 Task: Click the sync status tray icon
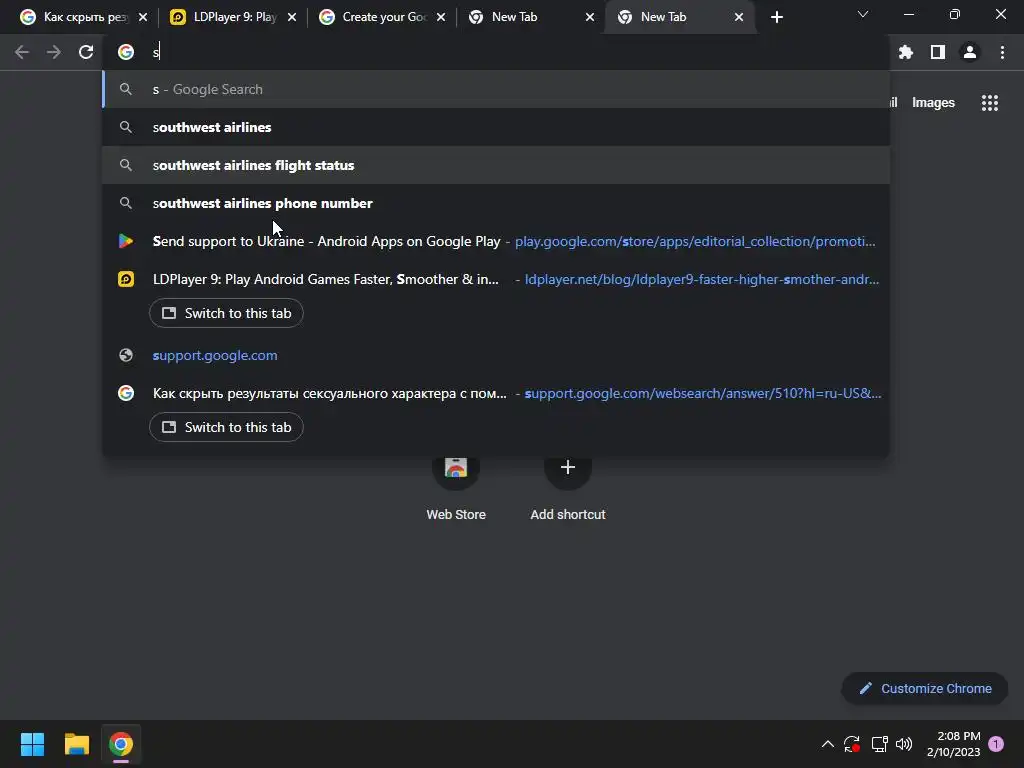click(x=852, y=744)
